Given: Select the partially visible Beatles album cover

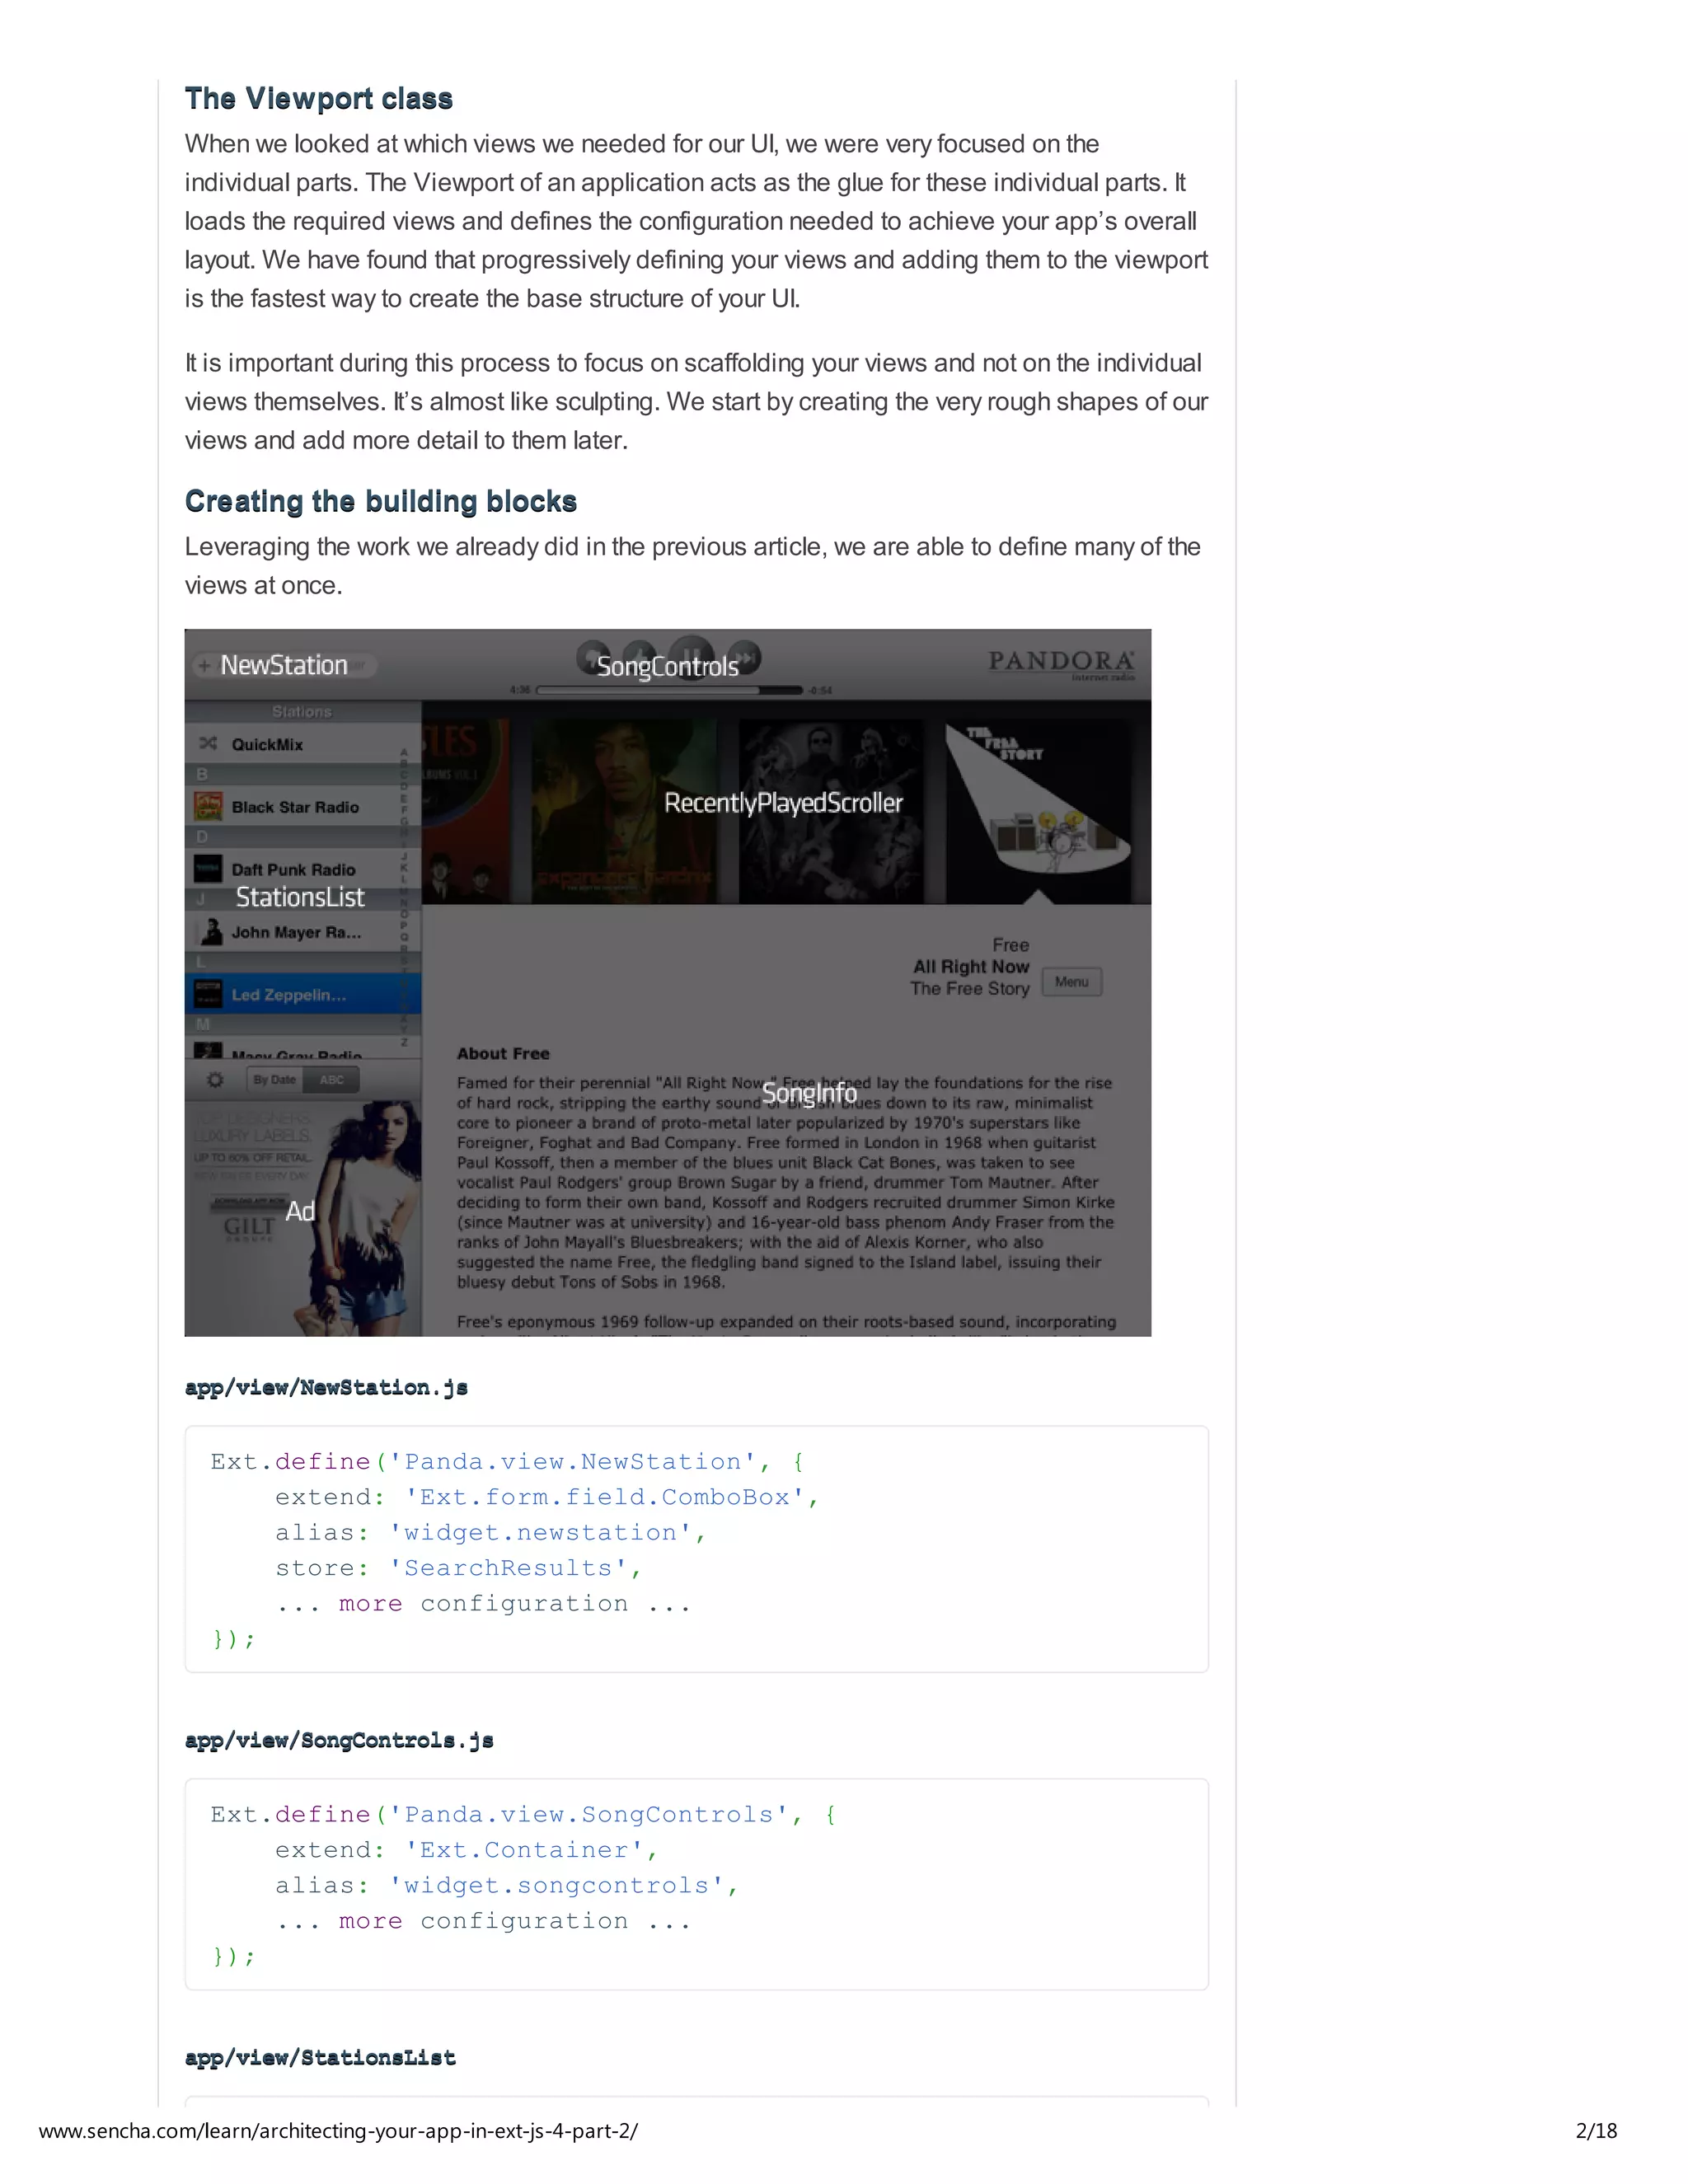Looking at the screenshot, I should pyautogui.click(x=465, y=809).
